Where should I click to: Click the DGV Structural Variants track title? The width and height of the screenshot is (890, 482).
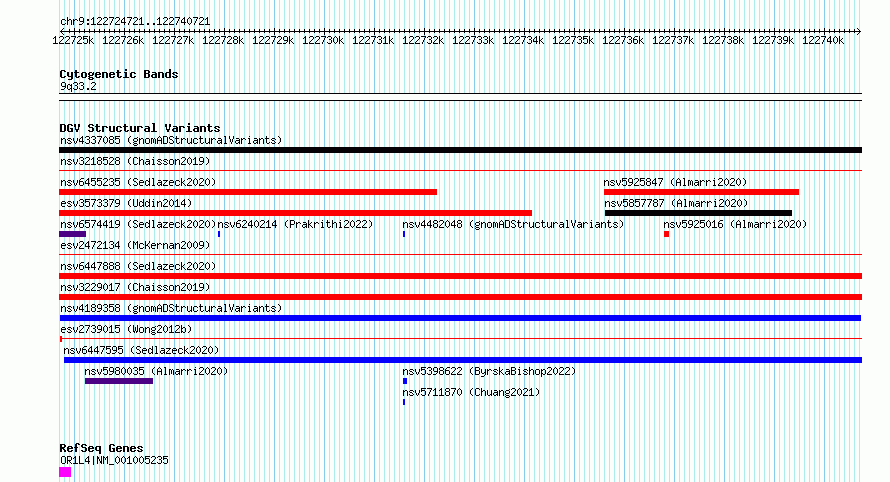pyautogui.click(x=140, y=128)
